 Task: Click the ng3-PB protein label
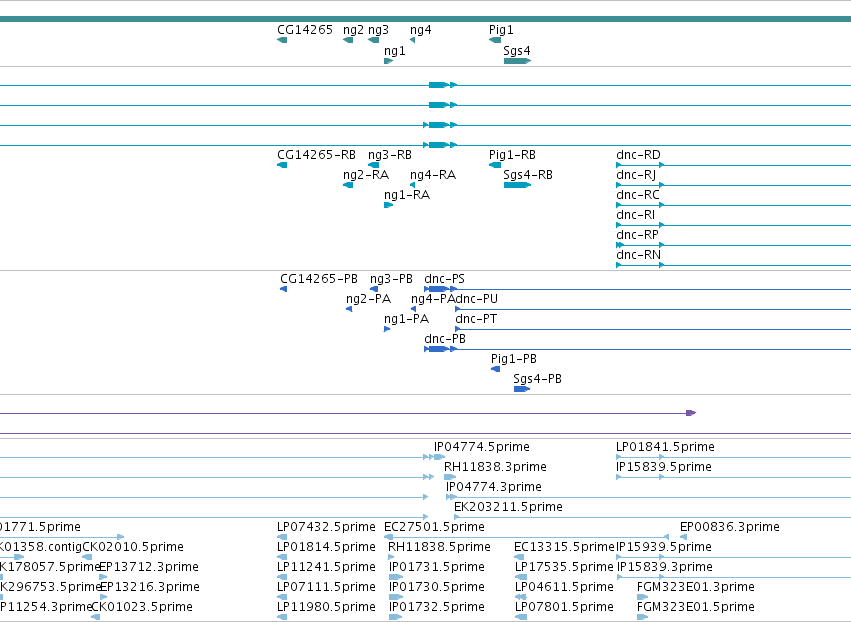coord(391,280)
